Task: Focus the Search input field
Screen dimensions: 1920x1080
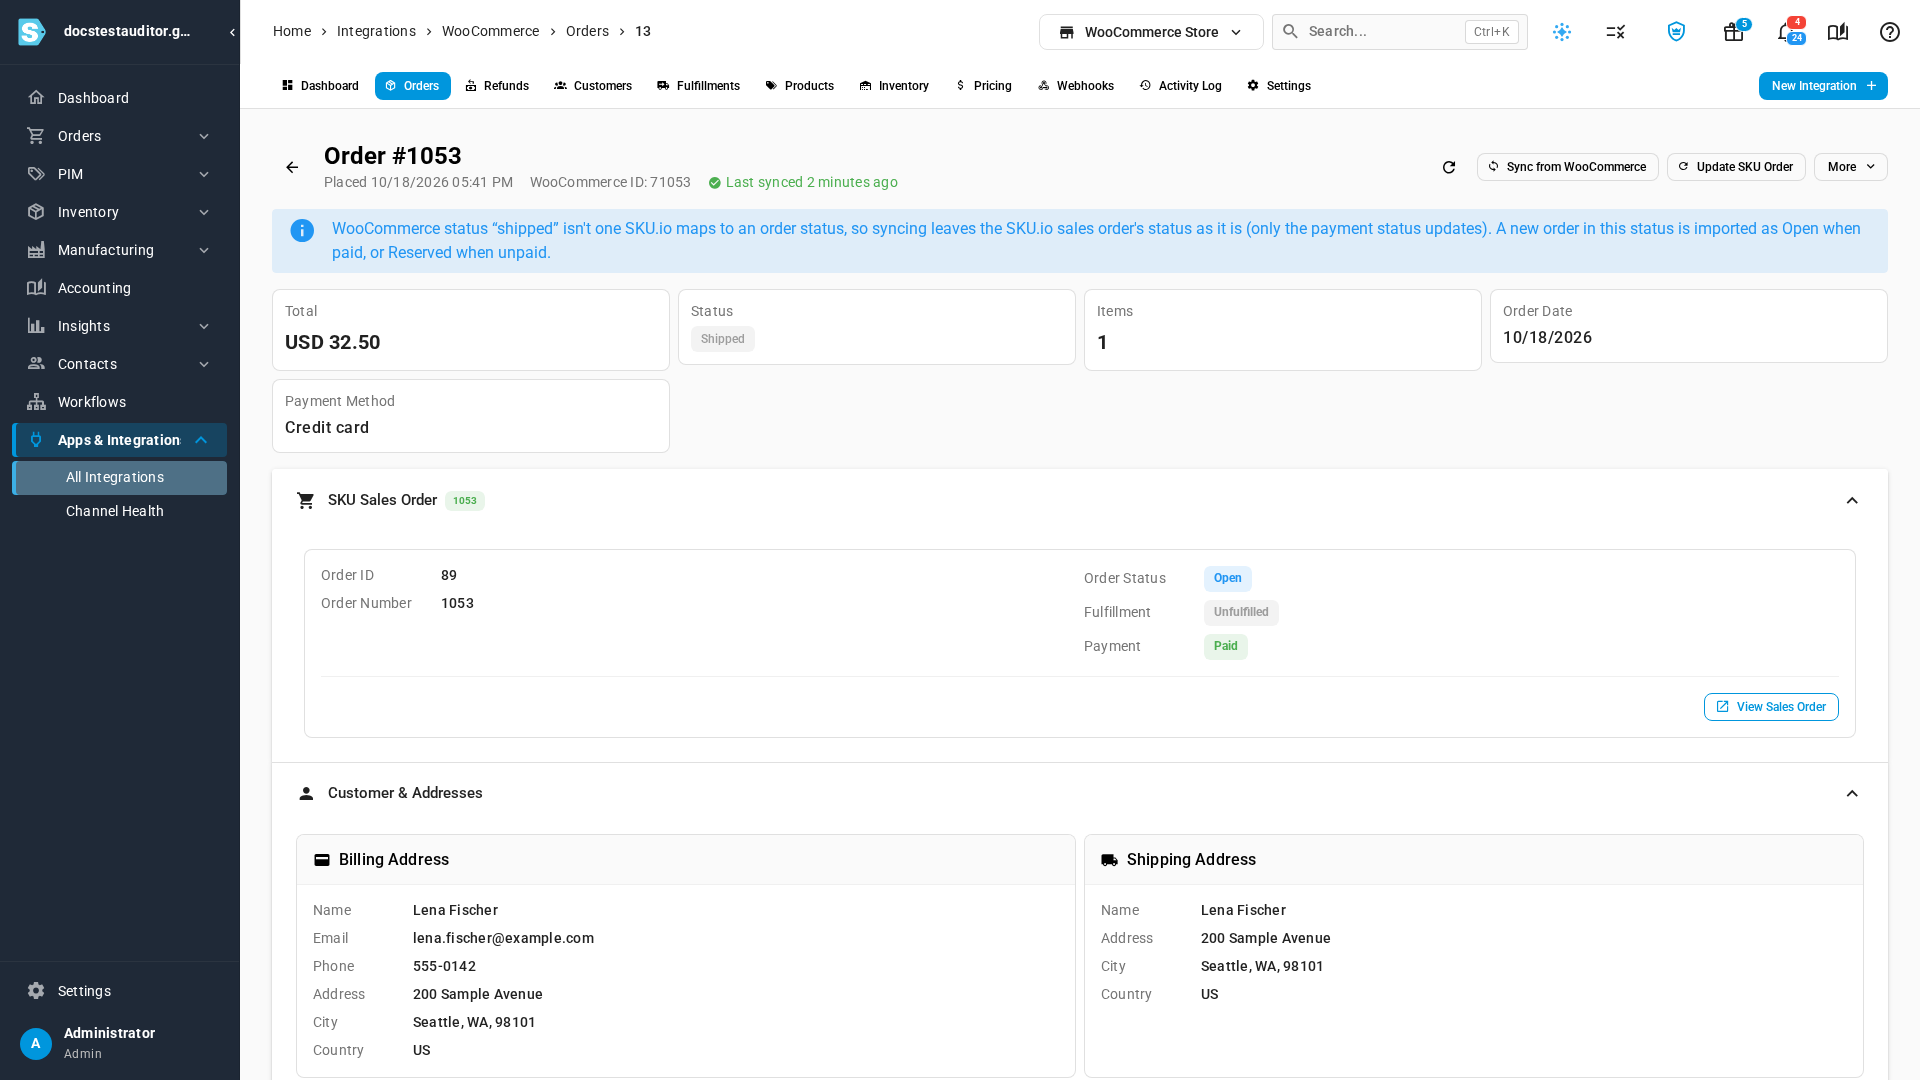Action: (1400, 32)
